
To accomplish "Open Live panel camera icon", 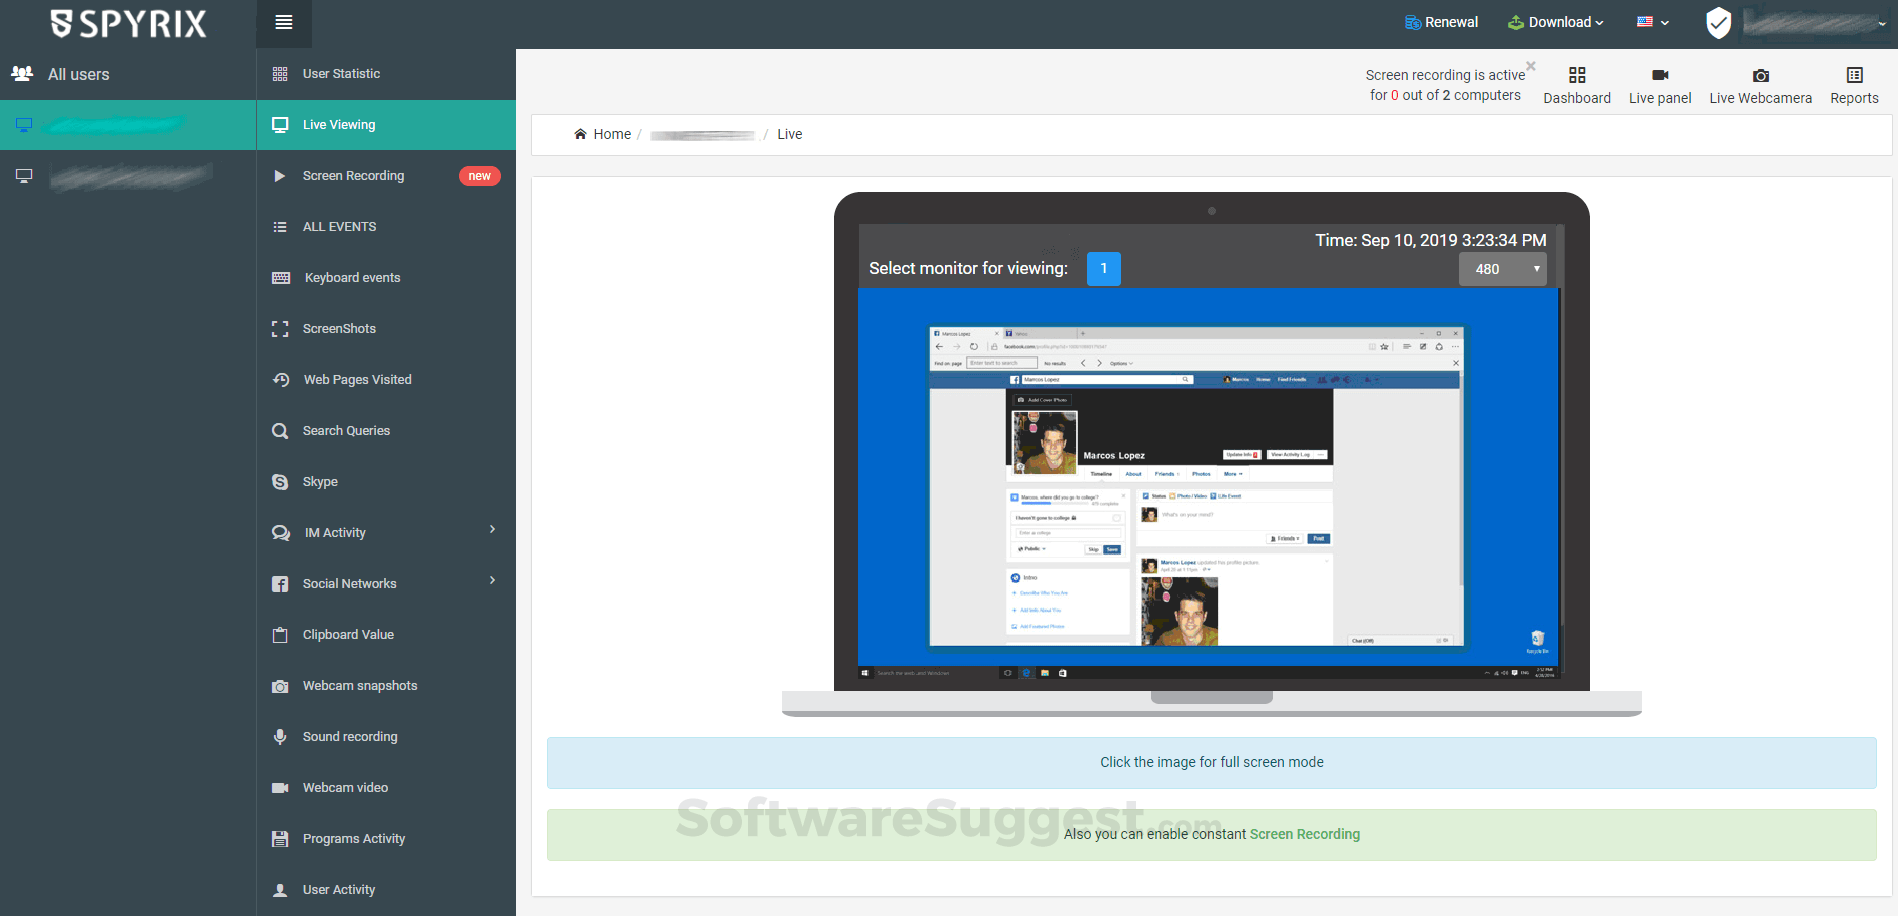I will click(x=1659, y=76).
